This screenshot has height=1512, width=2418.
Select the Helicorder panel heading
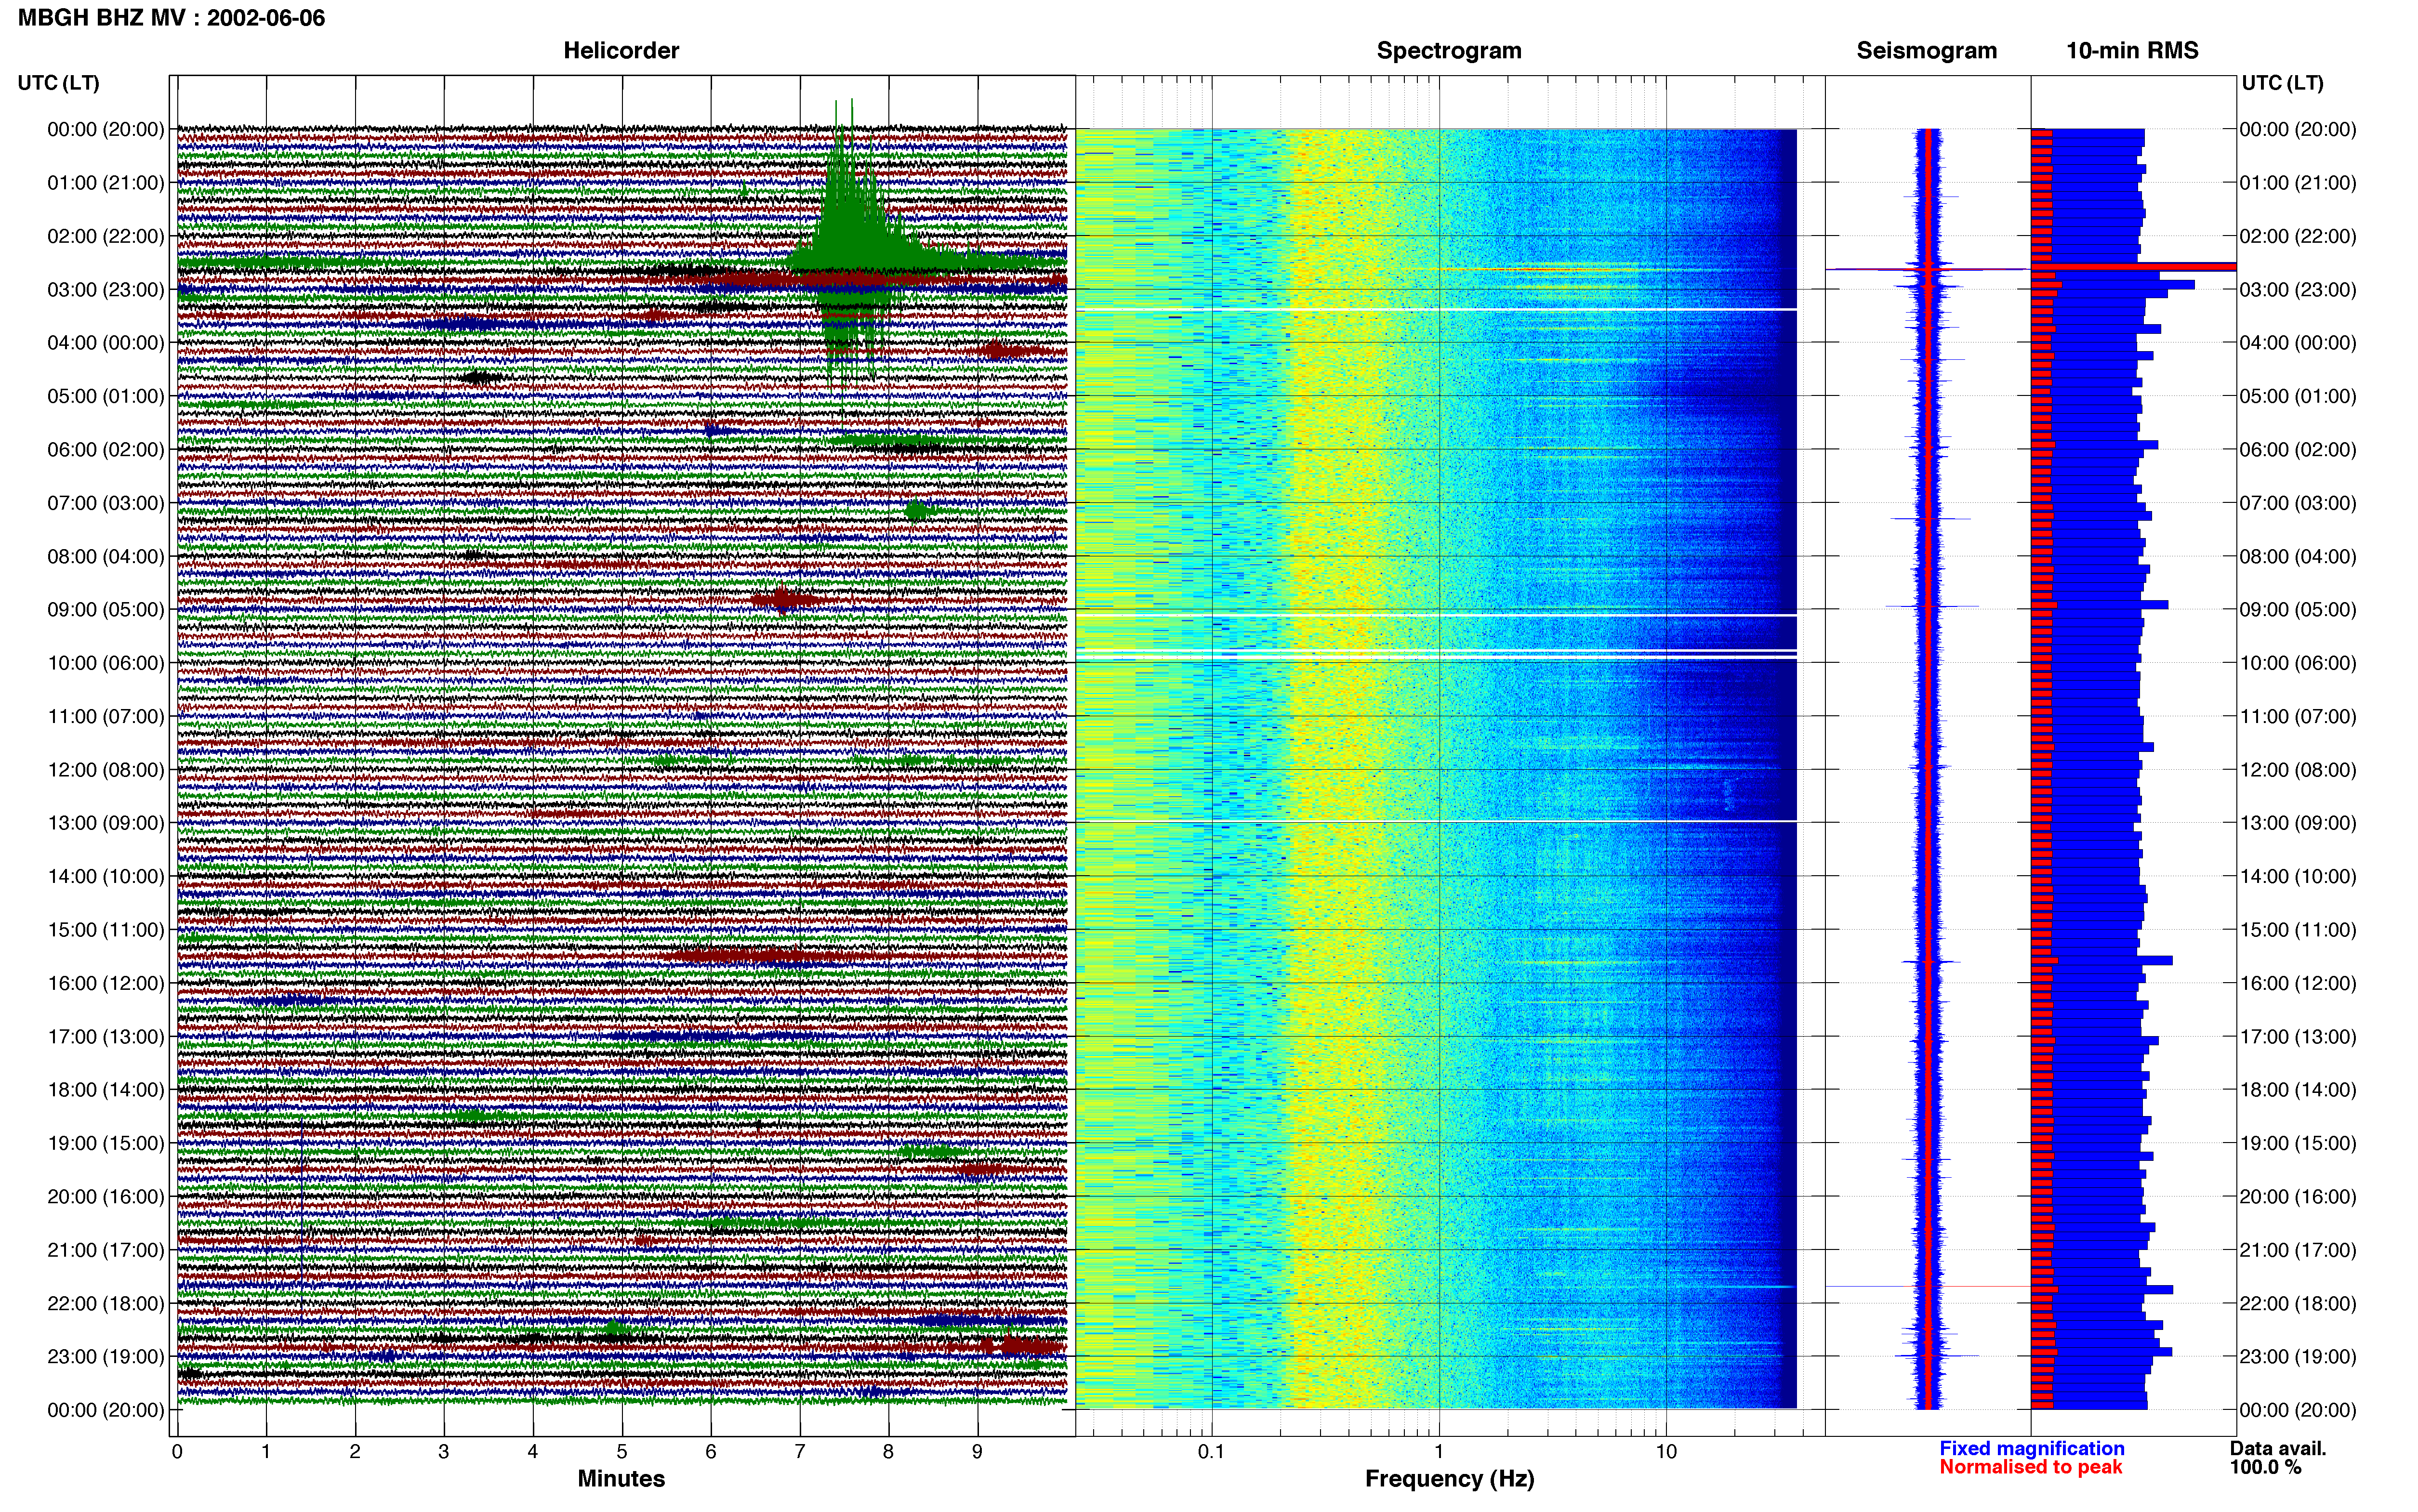pyautogui.click(x=621, y=50)
